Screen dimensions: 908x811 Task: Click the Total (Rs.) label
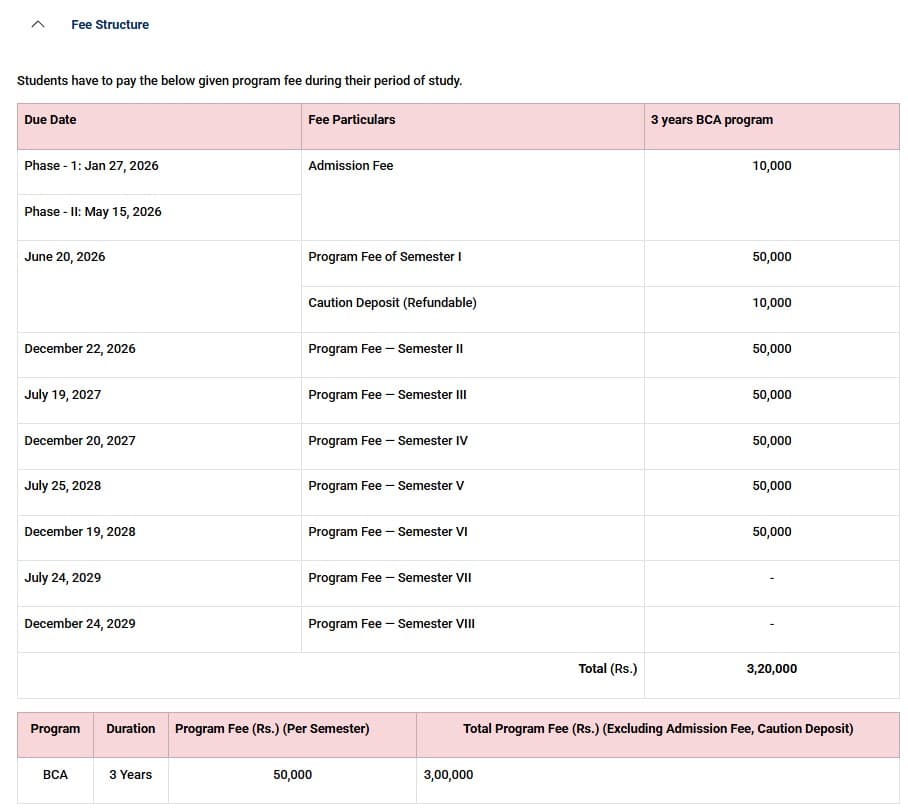(x=608, y=668)
